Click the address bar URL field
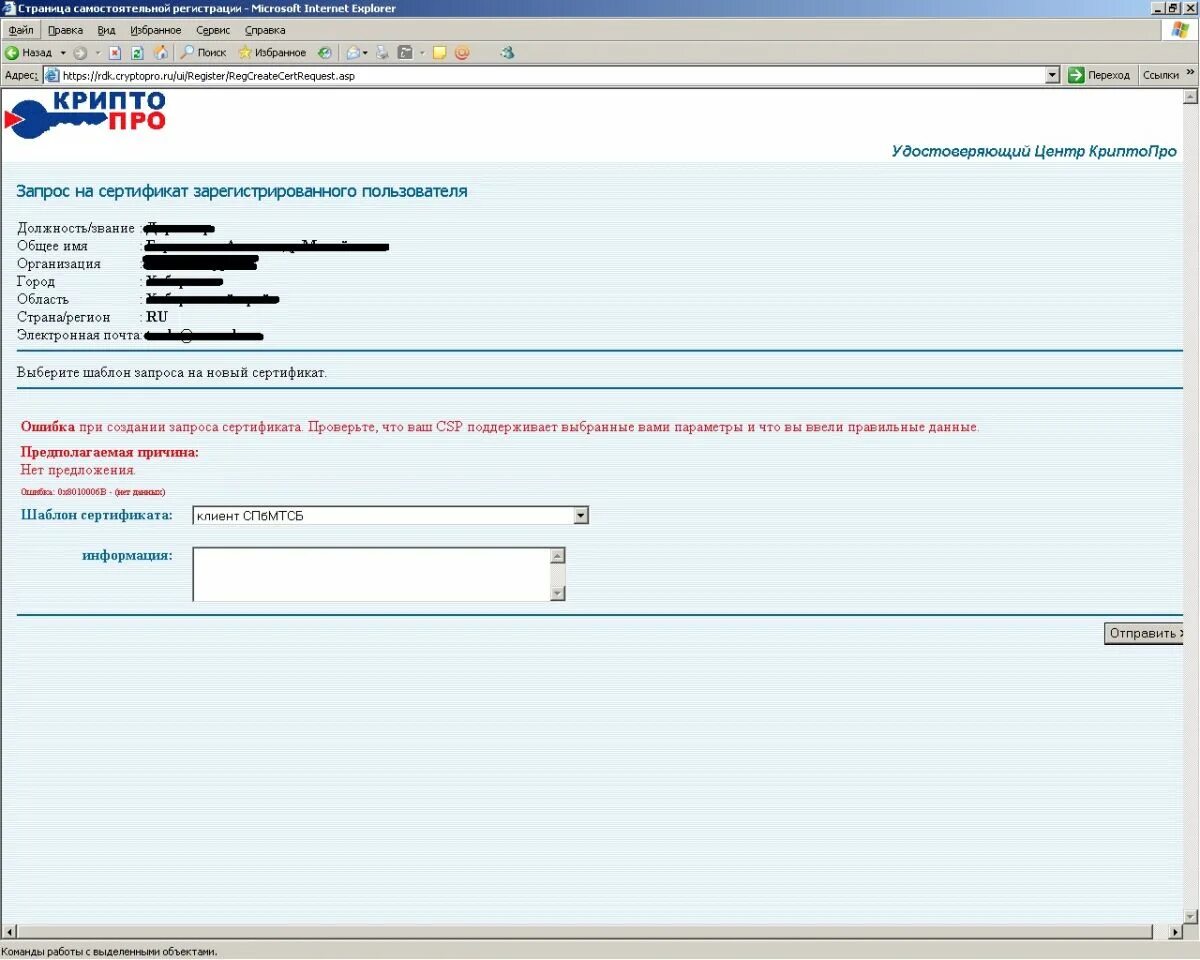 point(551,75)
